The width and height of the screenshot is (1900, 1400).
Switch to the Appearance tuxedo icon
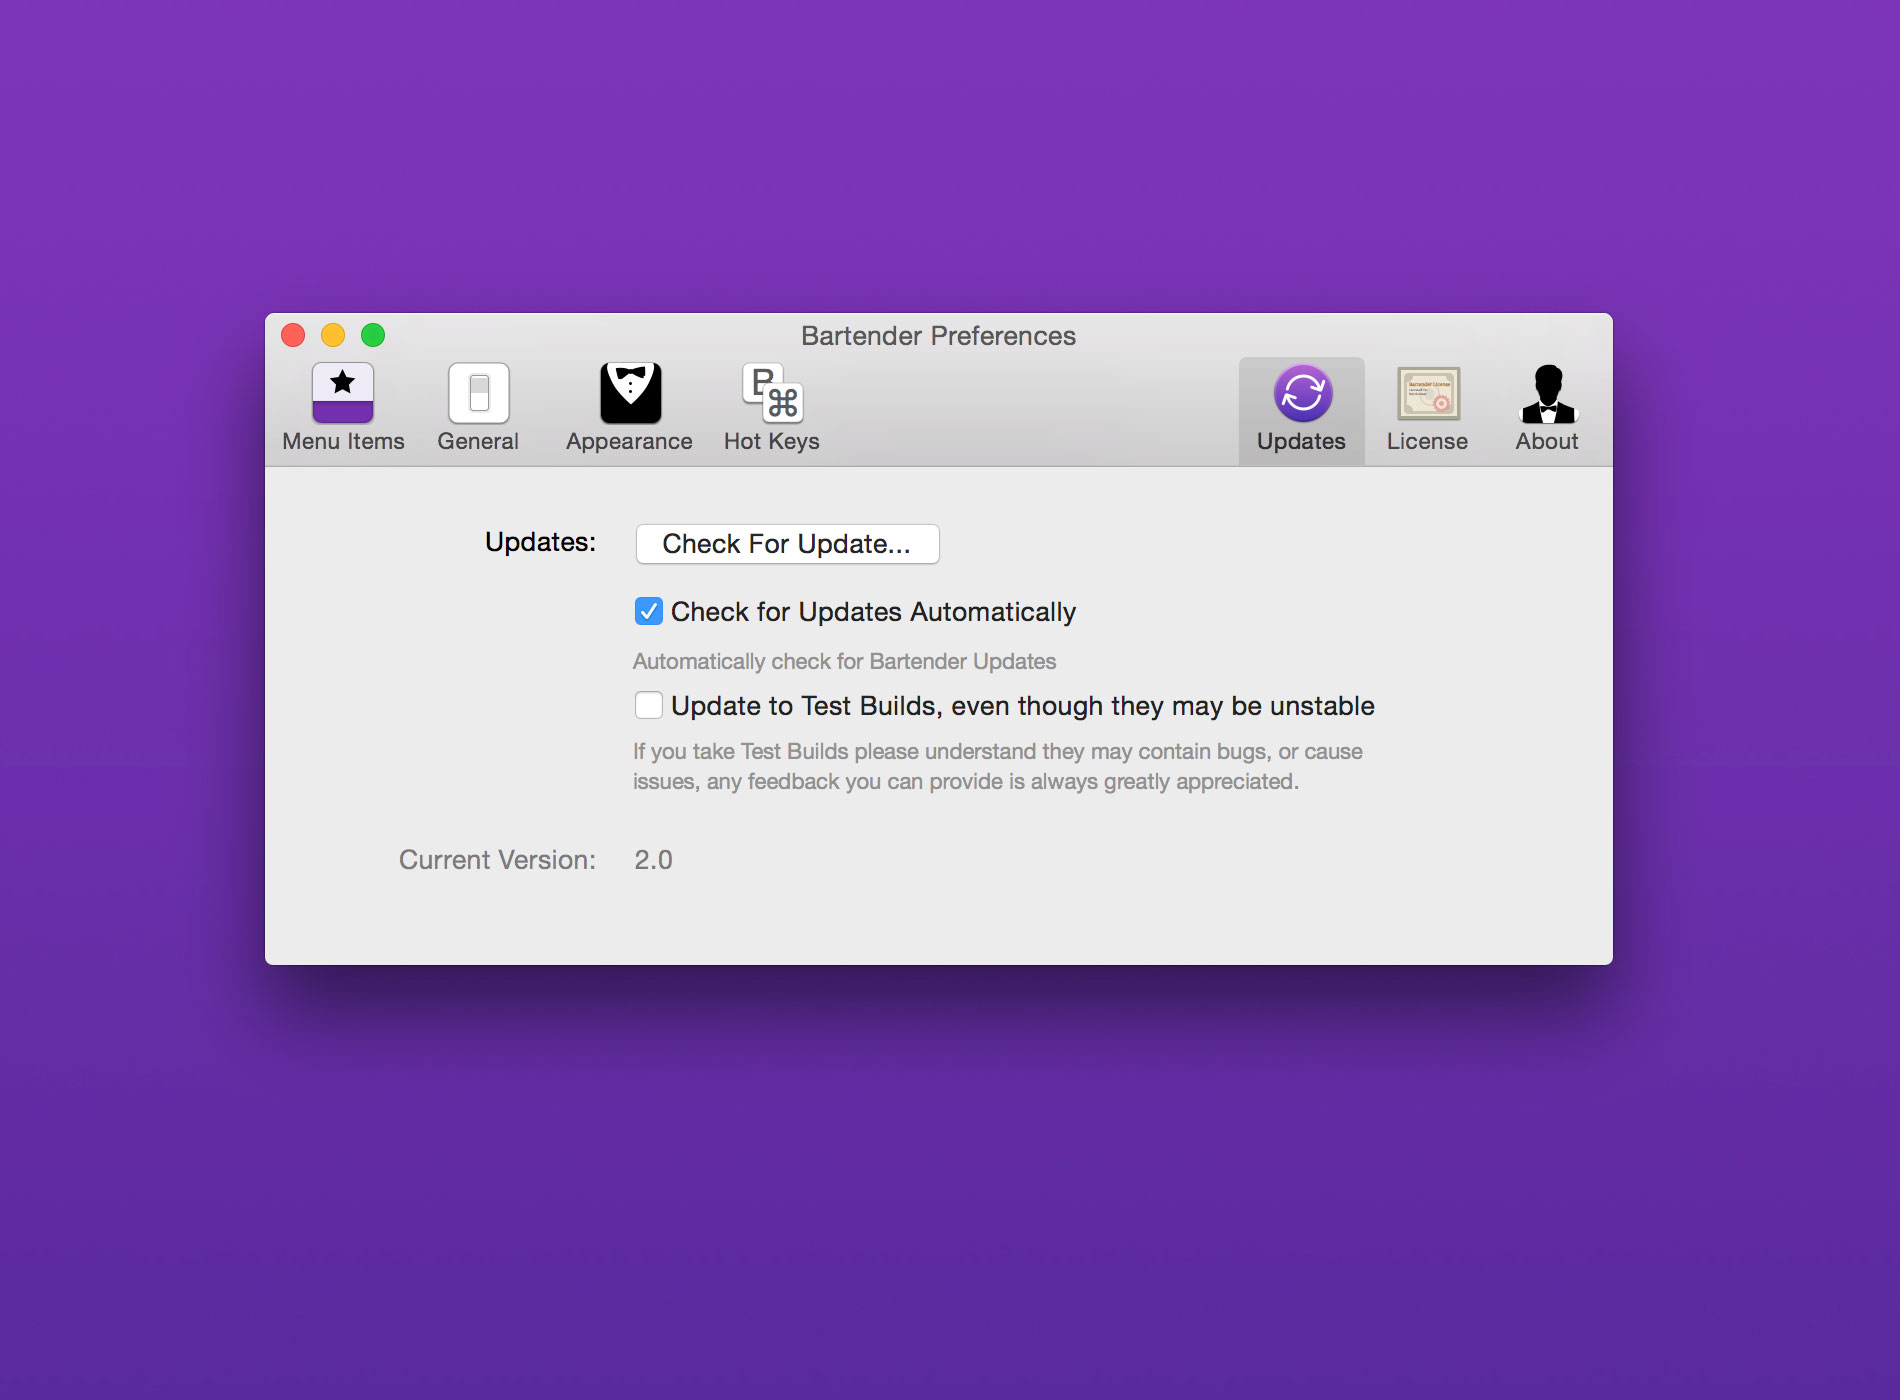point(630,393)
